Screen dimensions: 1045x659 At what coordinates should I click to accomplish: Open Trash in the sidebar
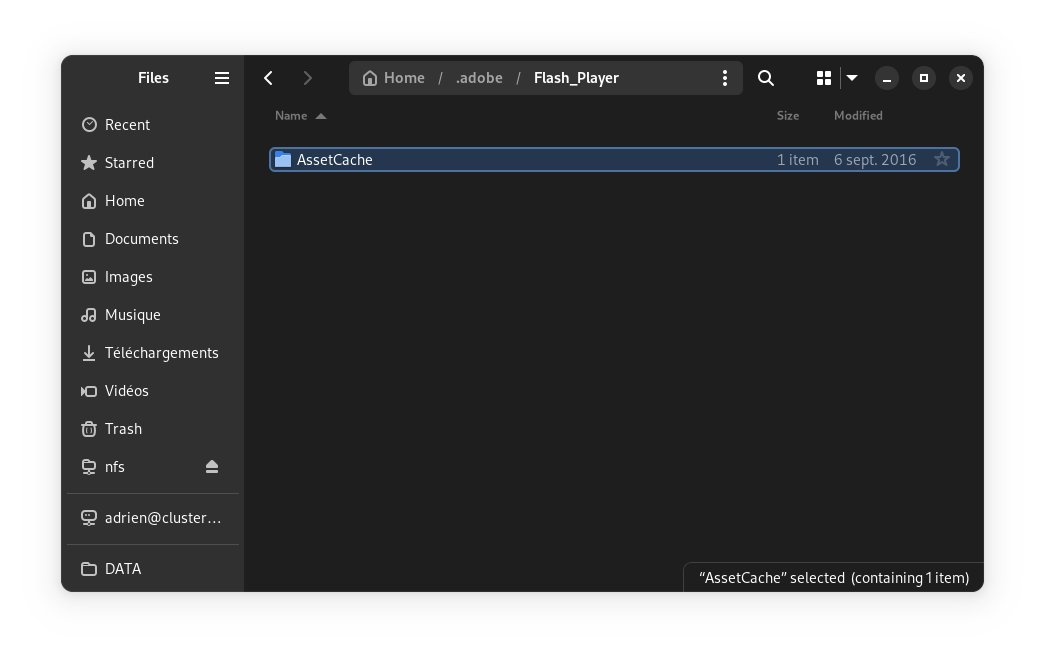[x=153, y=428]
